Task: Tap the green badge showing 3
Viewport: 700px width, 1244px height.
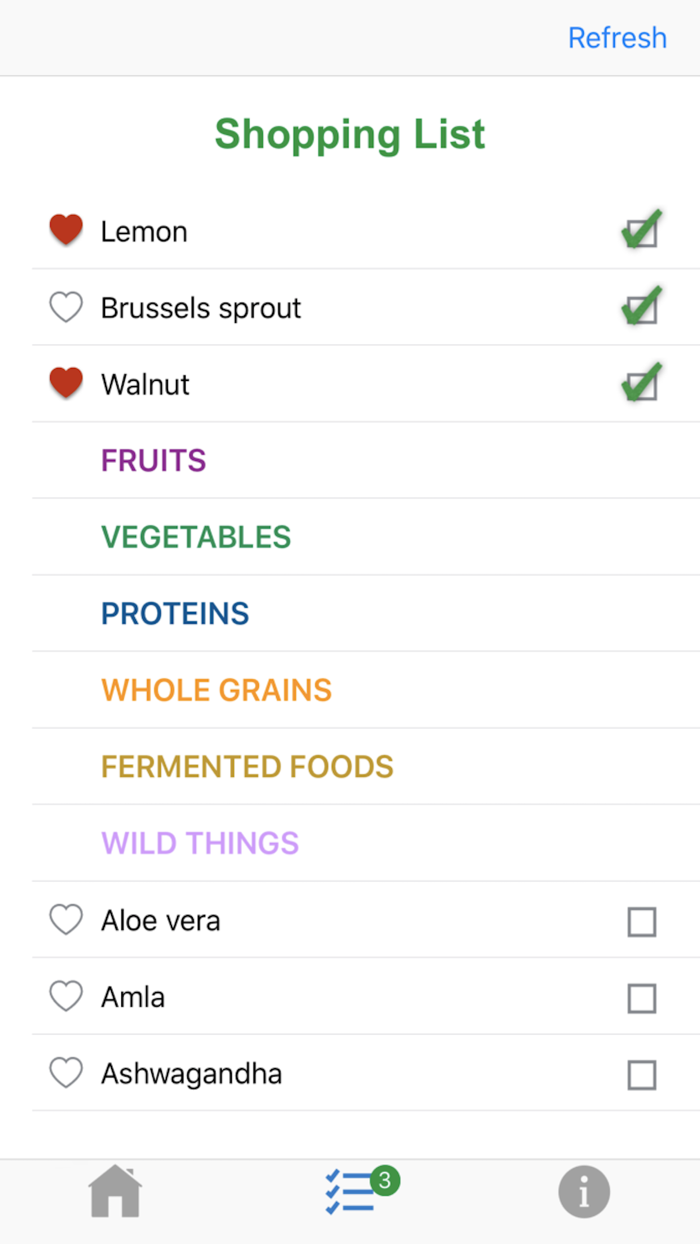Action: [383, 1180]
